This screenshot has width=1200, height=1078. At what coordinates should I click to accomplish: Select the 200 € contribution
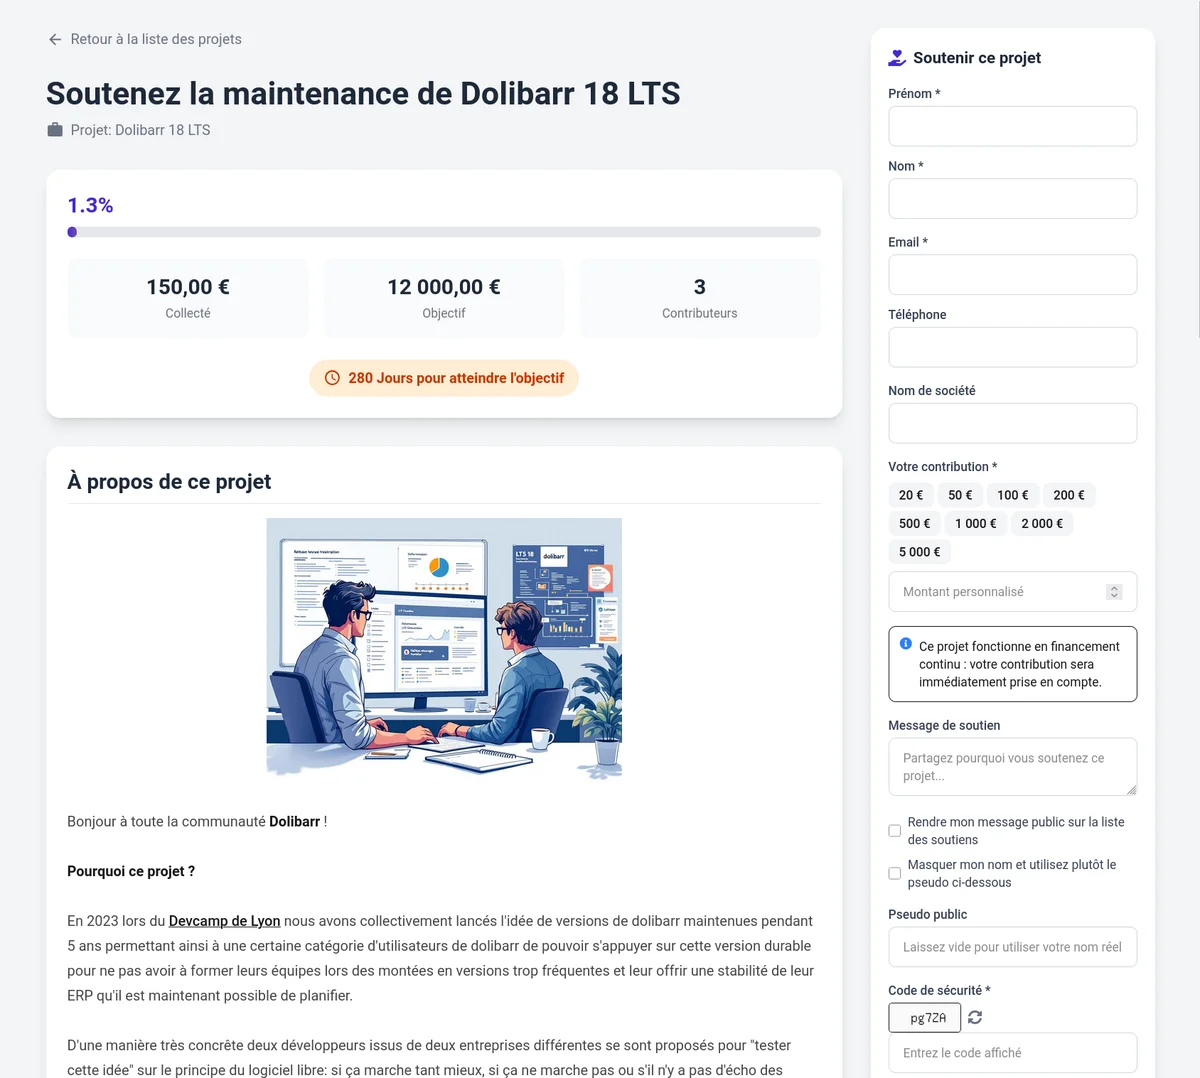point(1069,495)
